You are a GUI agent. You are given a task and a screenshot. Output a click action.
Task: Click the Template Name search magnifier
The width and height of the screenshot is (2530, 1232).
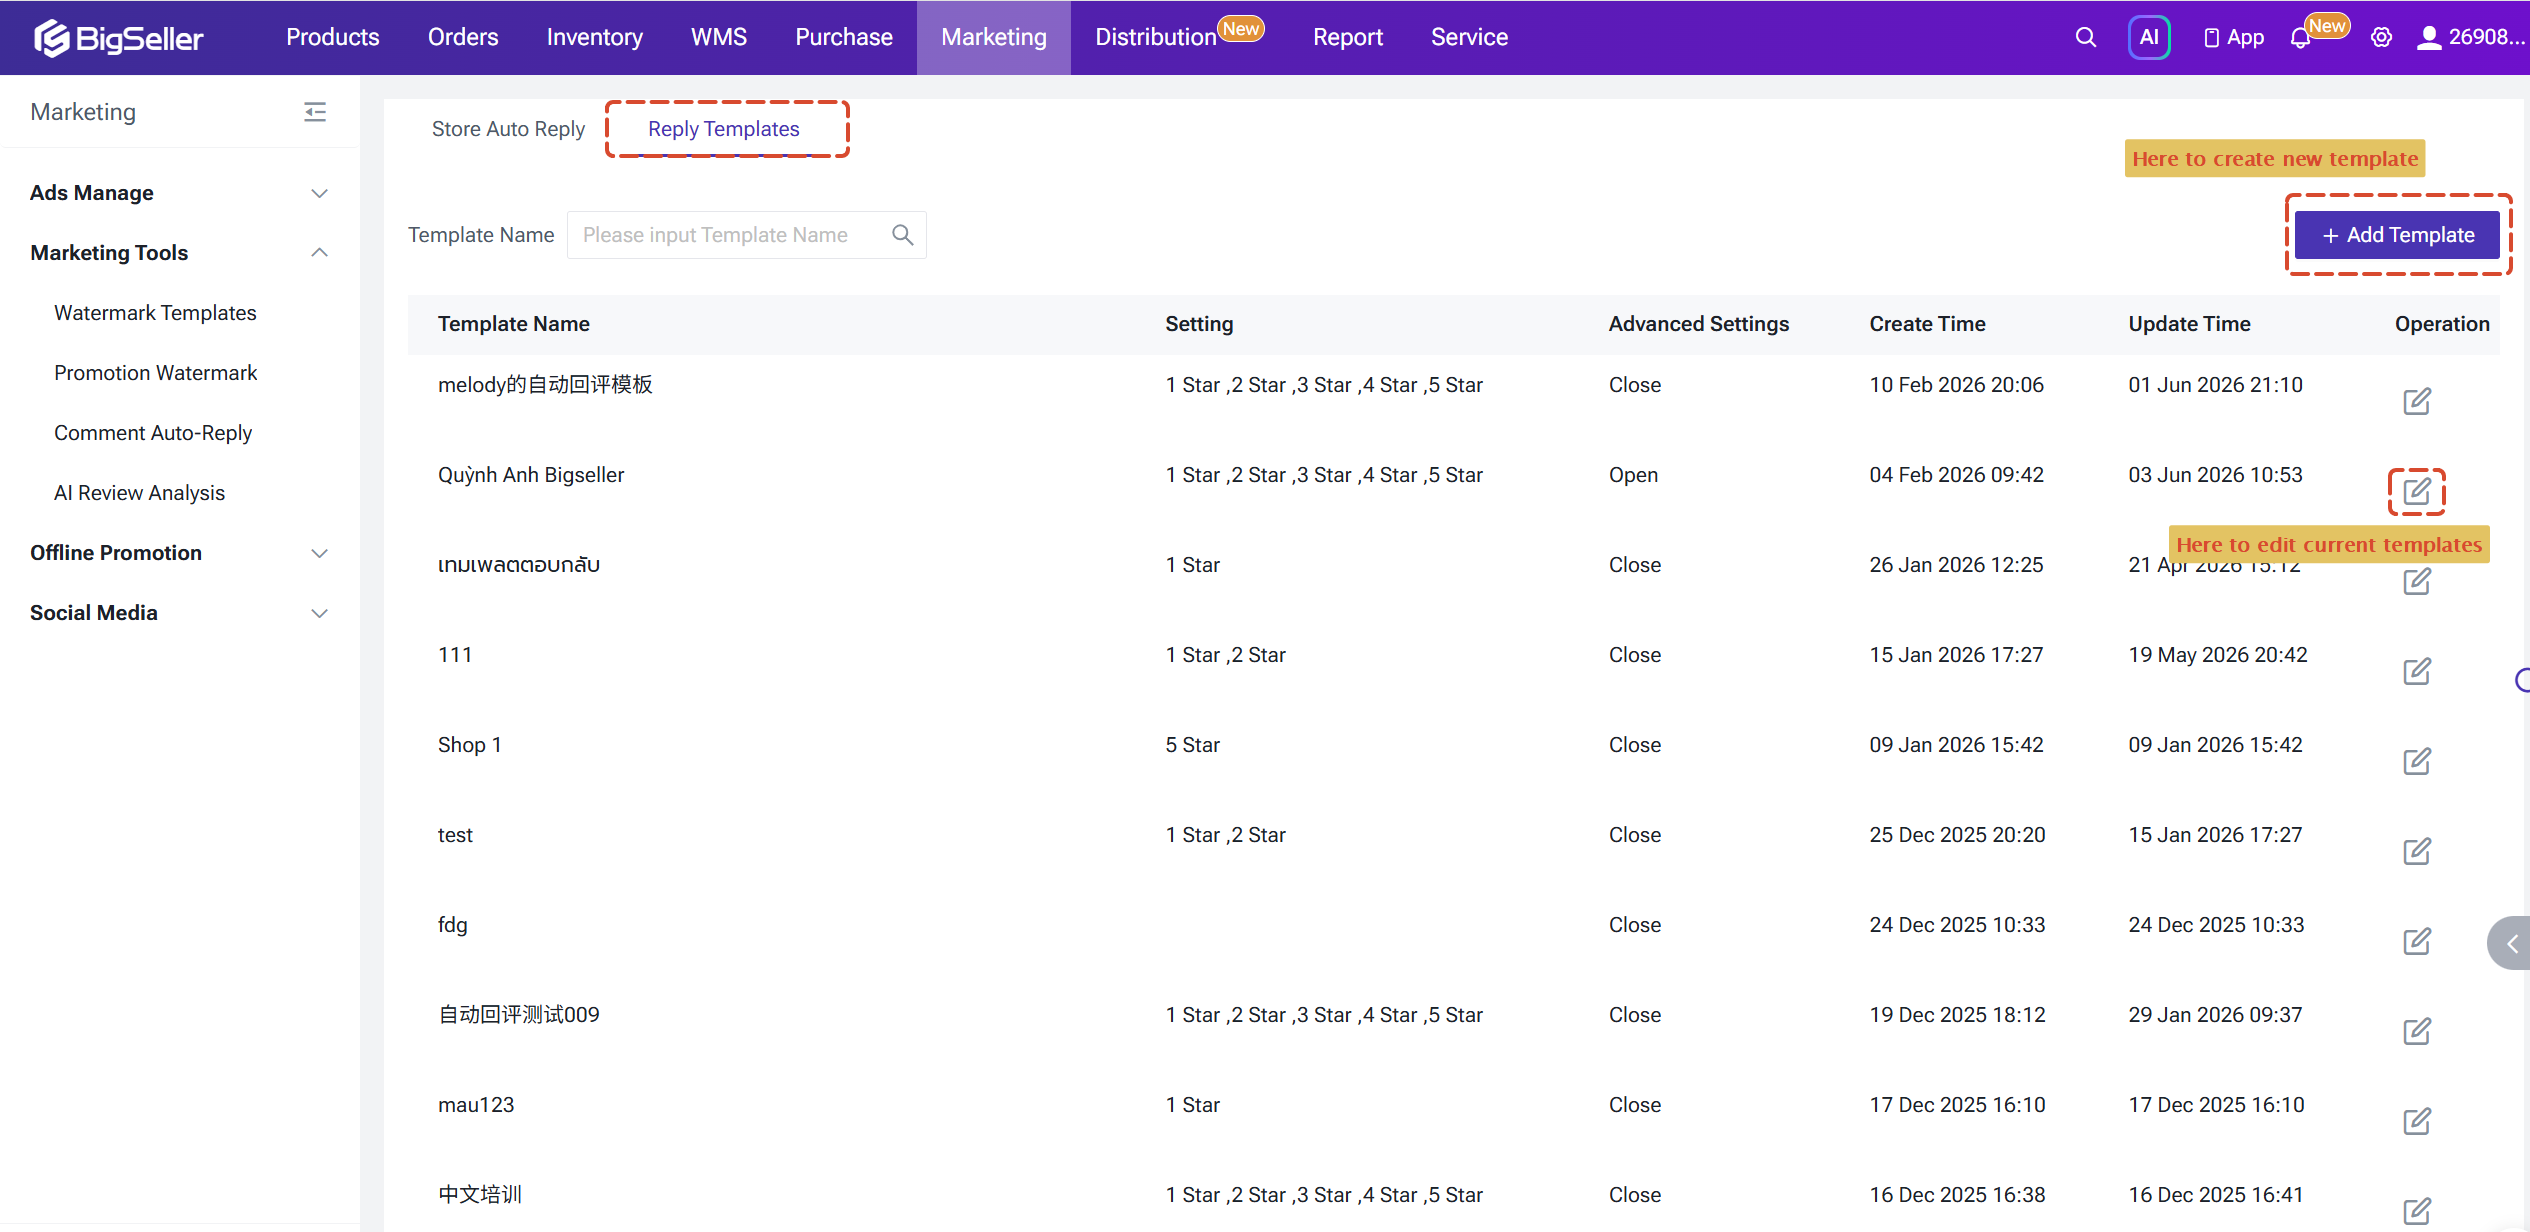click(x=903, y=235)
